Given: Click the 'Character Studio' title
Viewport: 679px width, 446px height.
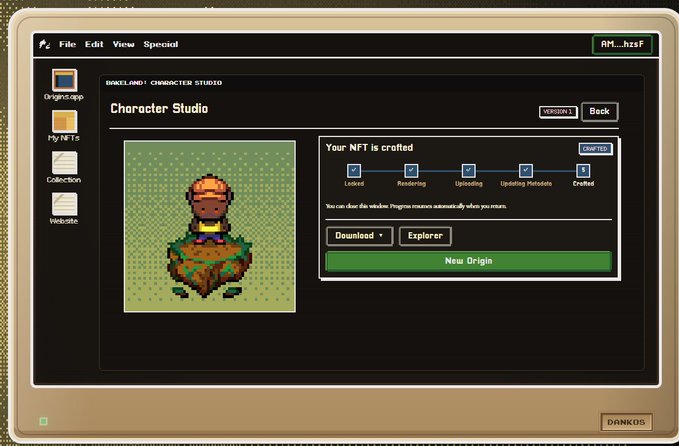Looking at the screenshot, I should pyautogui.click(x=159, y=108).
